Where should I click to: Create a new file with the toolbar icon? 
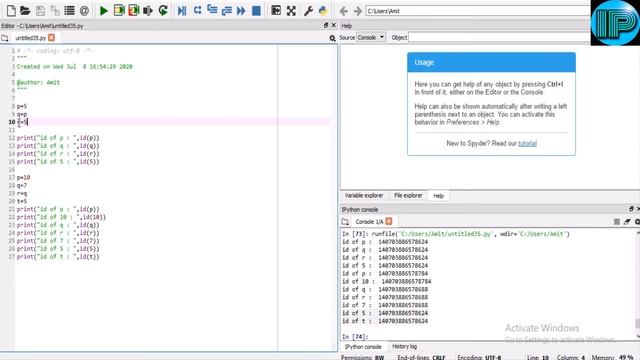pyautogui.click(x=11, y=11)
